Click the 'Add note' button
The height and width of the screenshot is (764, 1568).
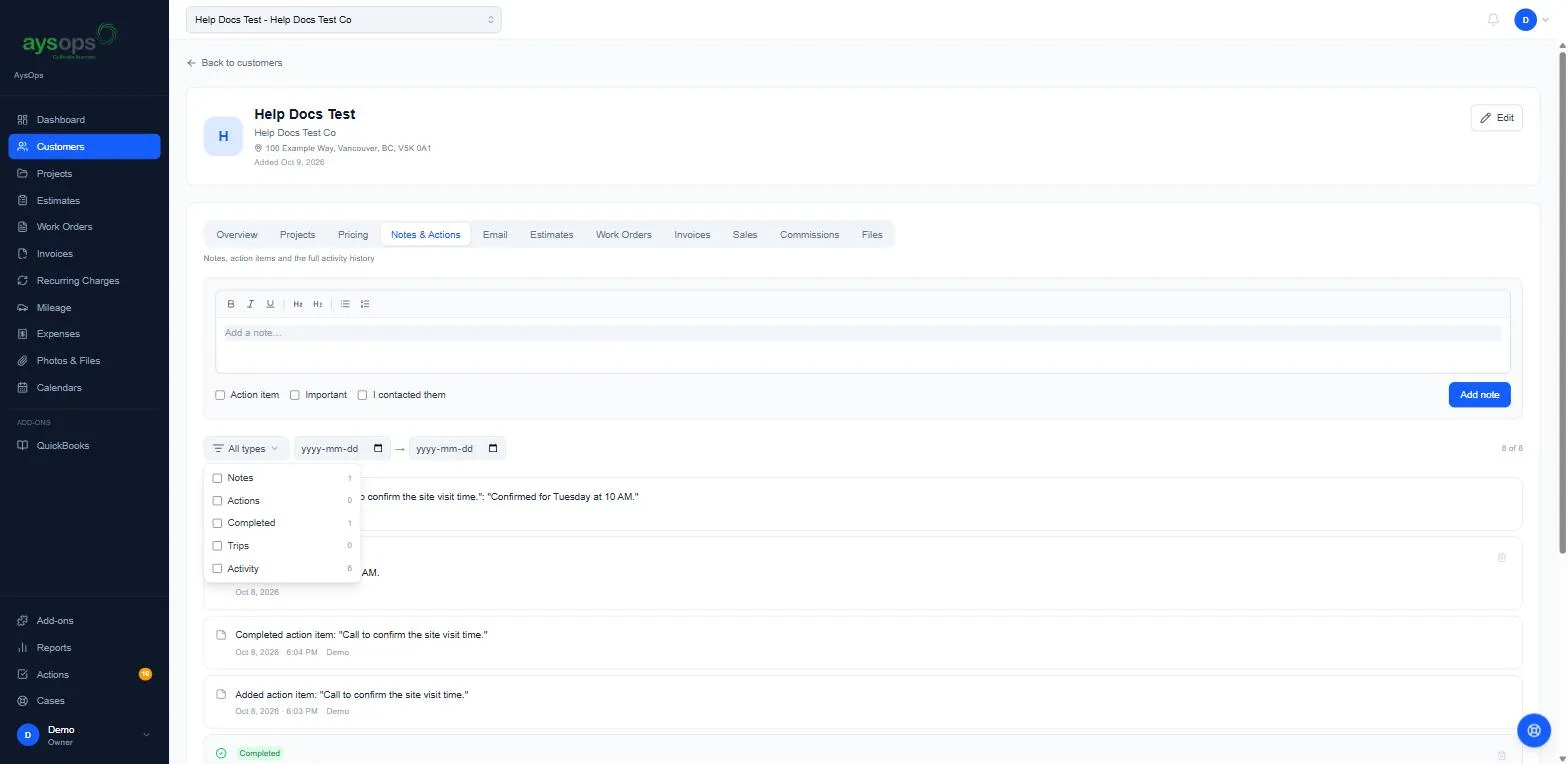(1480, 395)
